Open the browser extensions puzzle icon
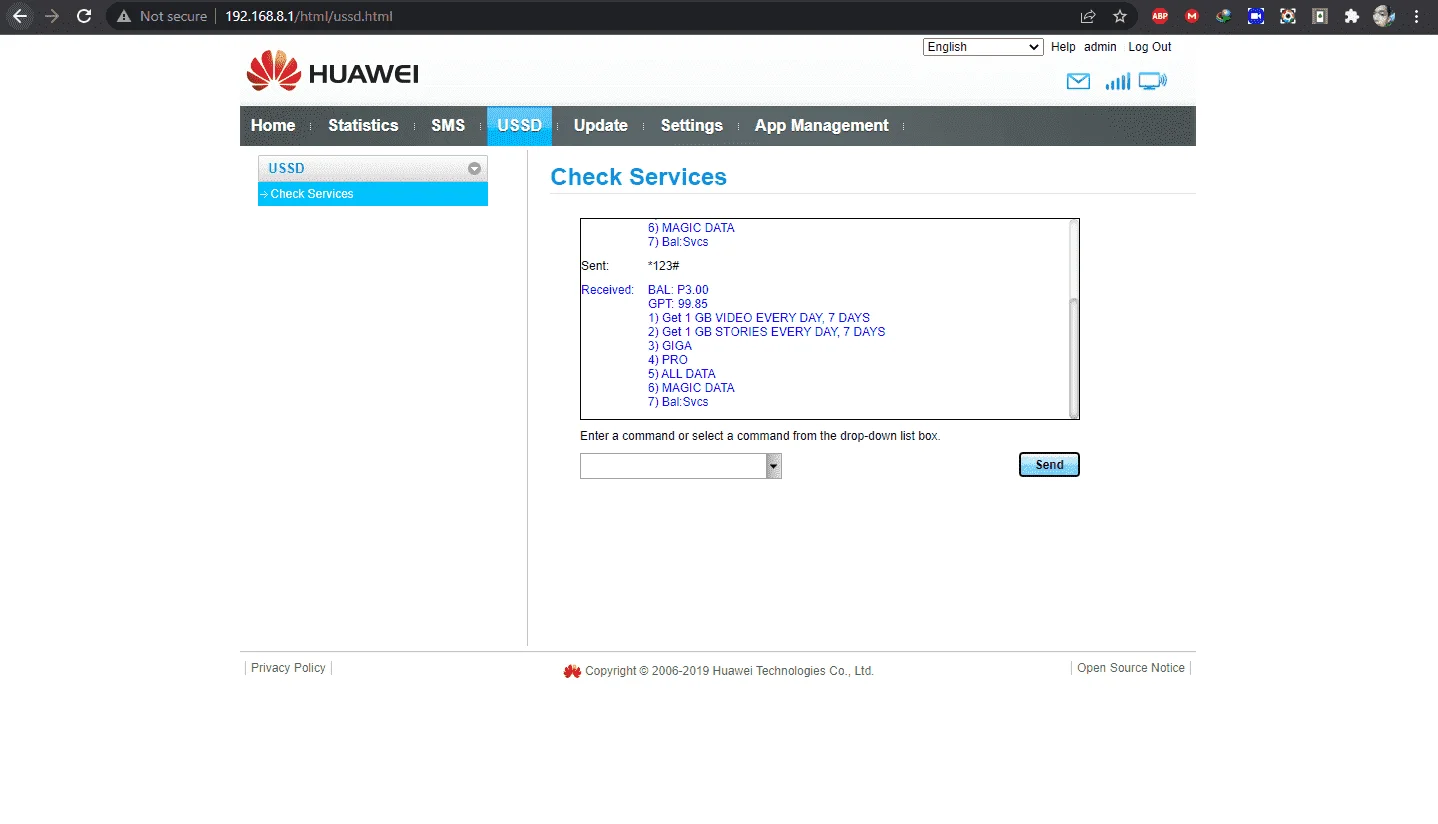1438x824 pixels. (x=1352, y=16)
